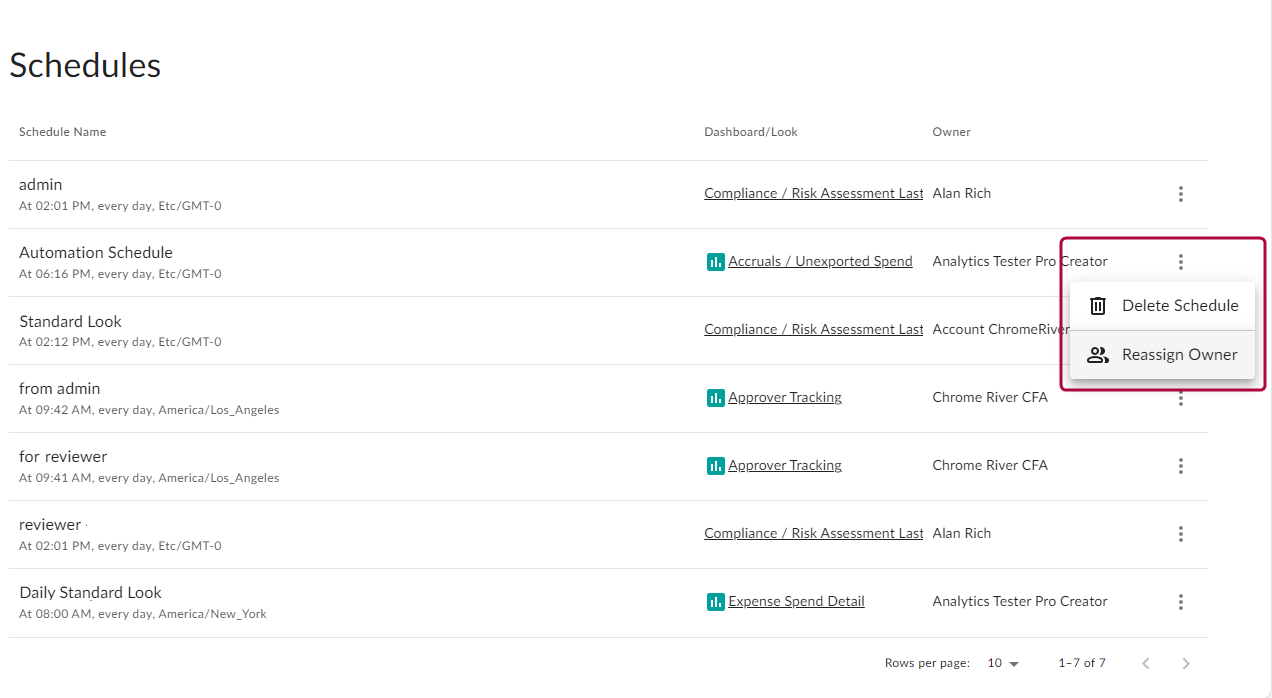
Task: Click the look icon next to Approver Tracking
Action: (x=715, y=397)
